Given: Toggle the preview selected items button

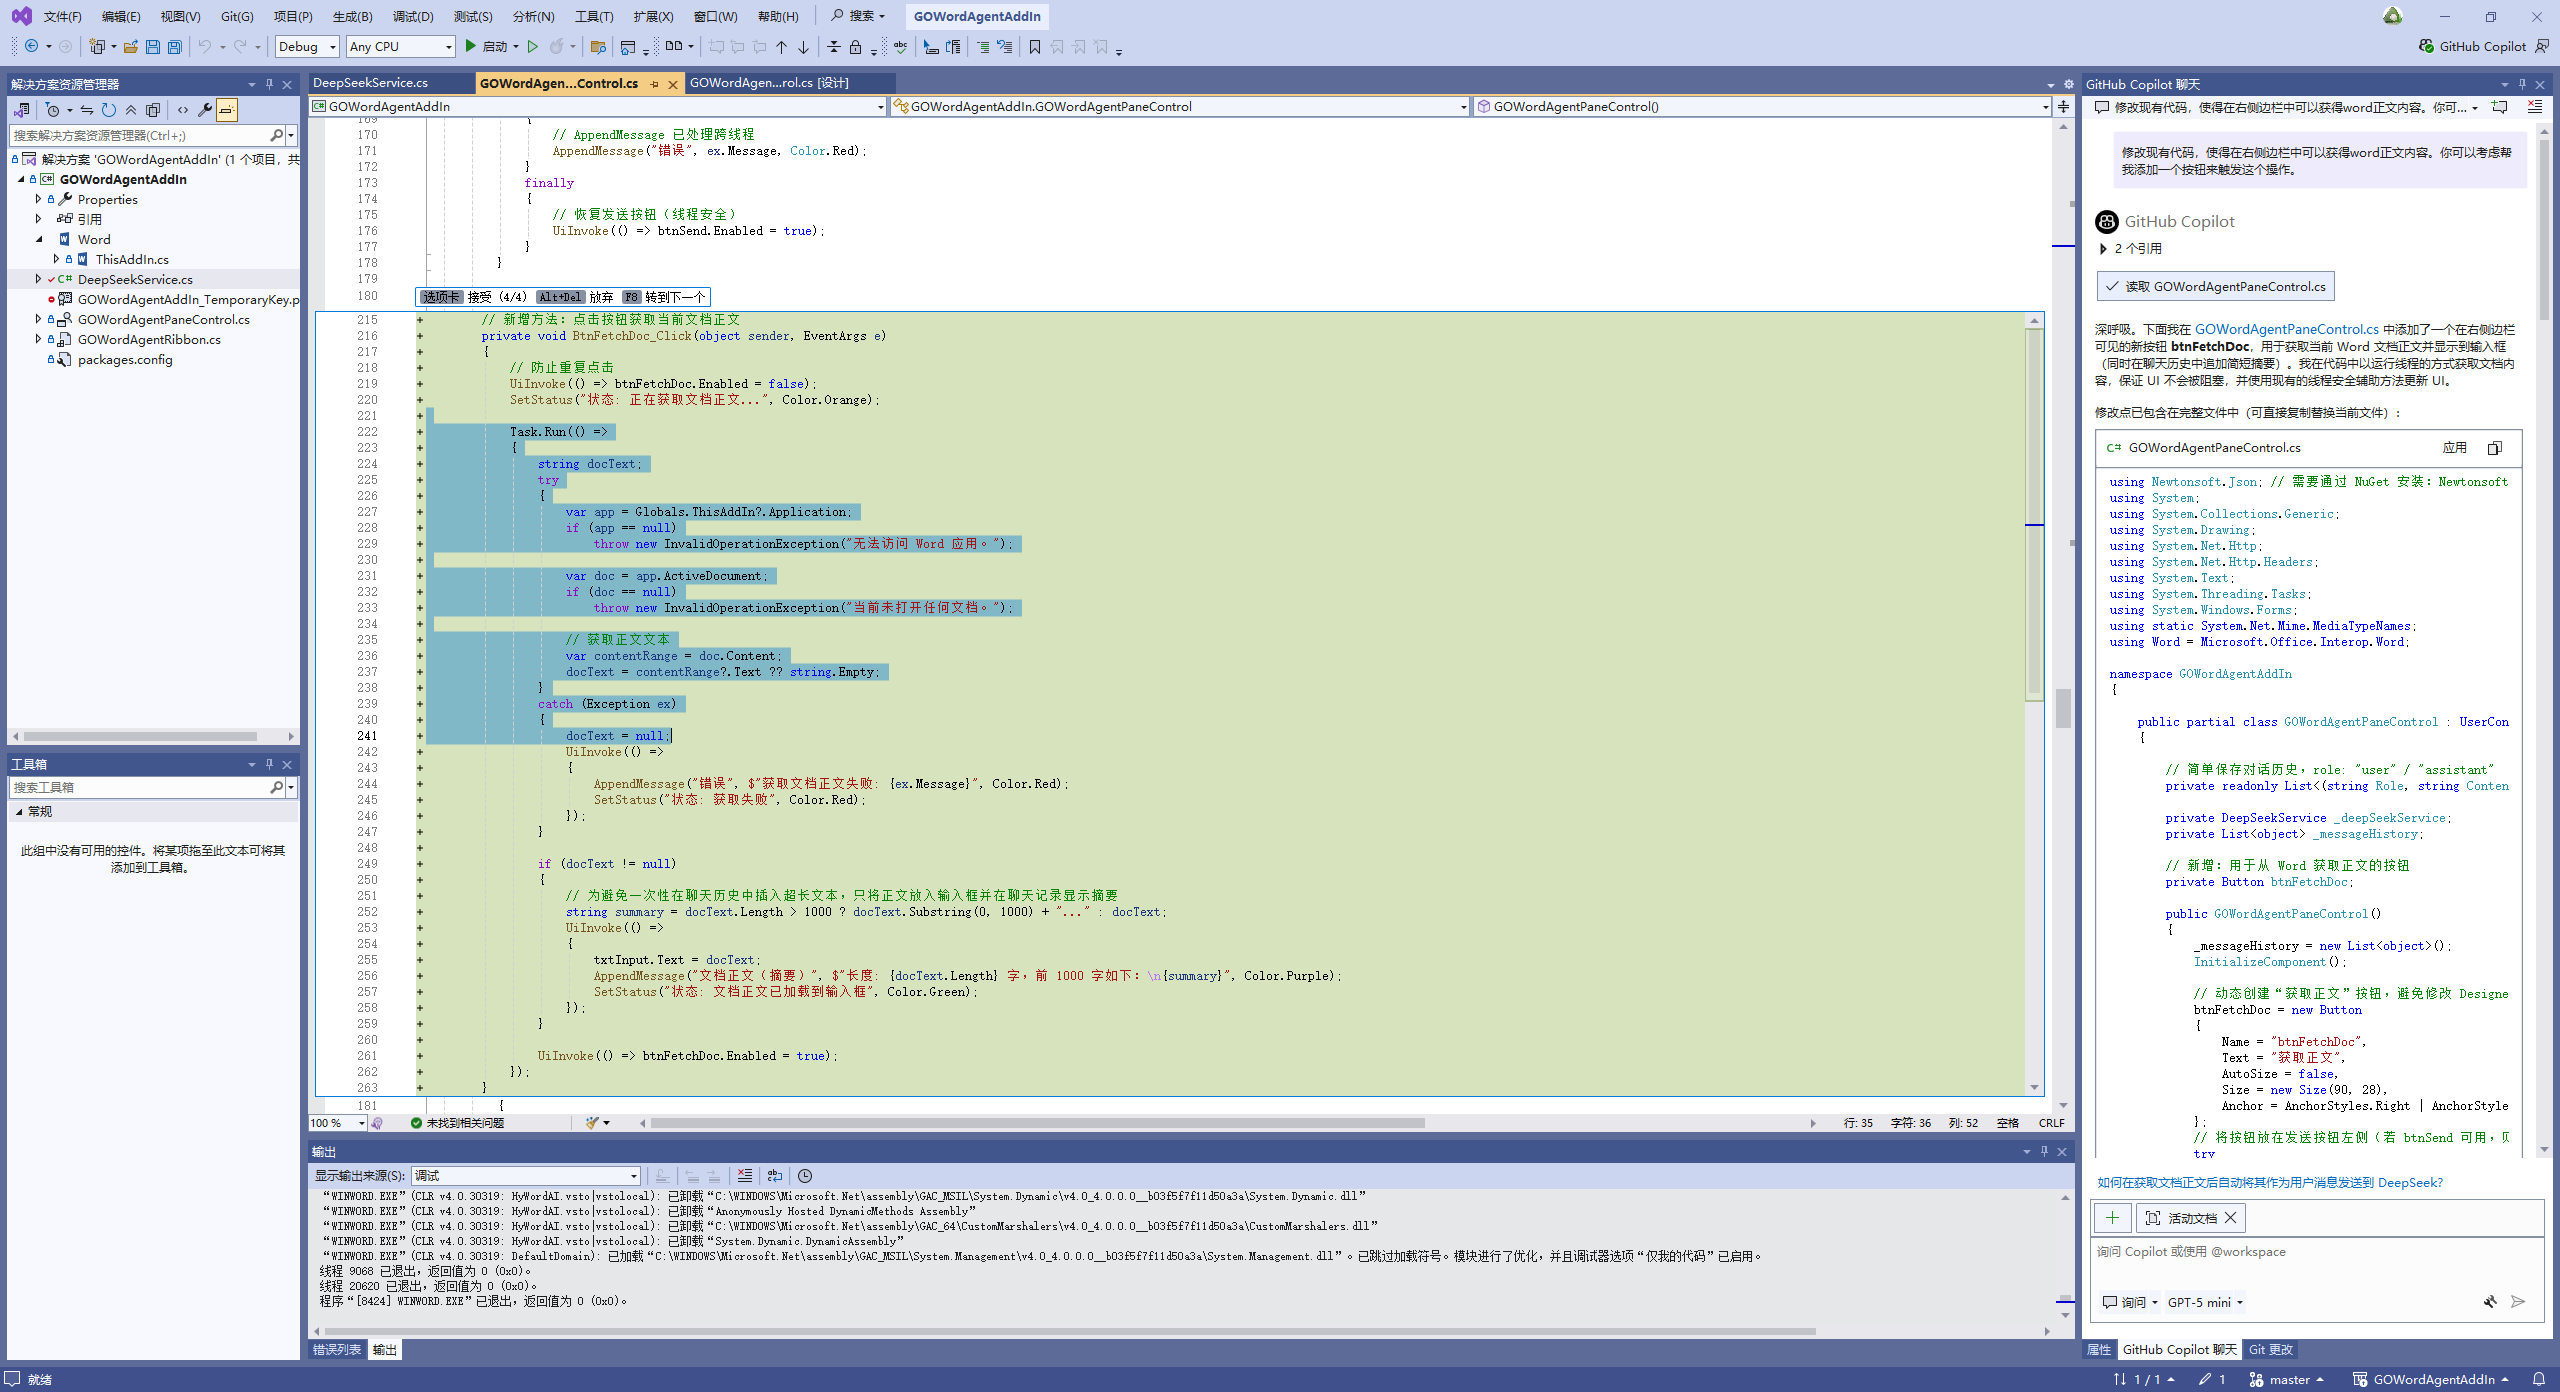Looking at the screenshot, I should click(x=227, y=110).
